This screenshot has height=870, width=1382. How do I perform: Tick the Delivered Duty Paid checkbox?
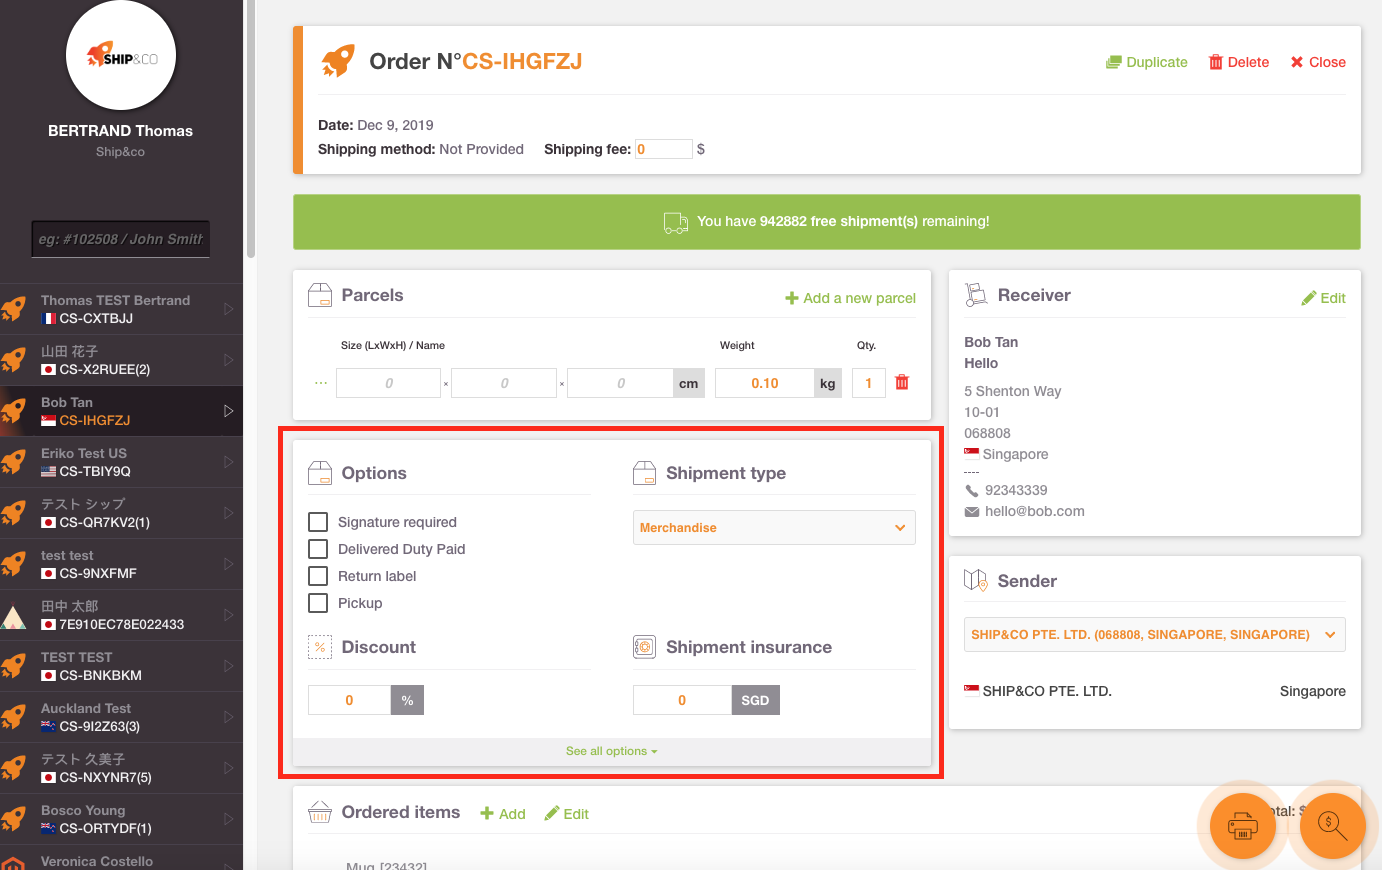pos(318,549)
